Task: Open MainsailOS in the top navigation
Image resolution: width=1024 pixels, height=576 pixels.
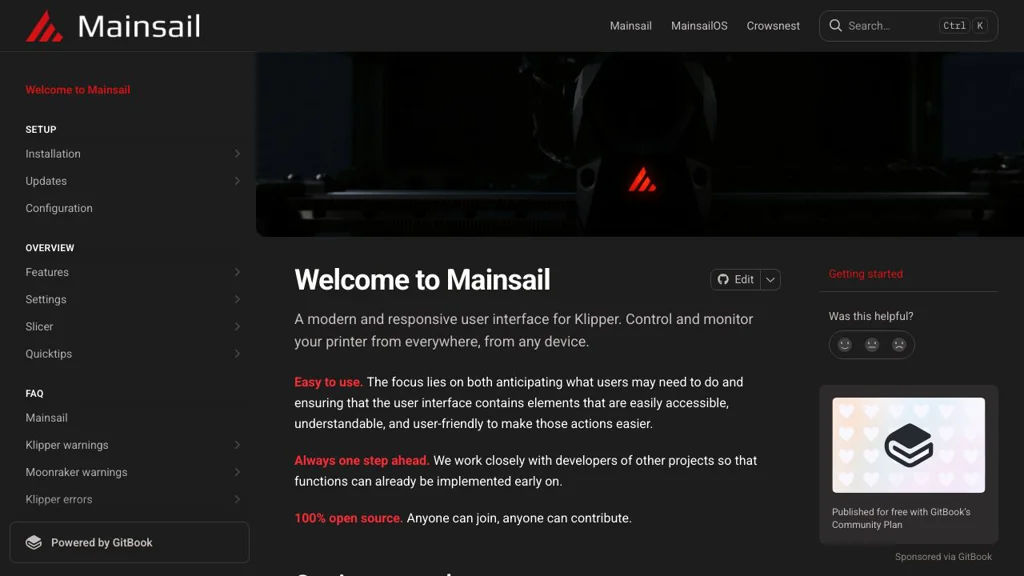Action: (699, 25)
